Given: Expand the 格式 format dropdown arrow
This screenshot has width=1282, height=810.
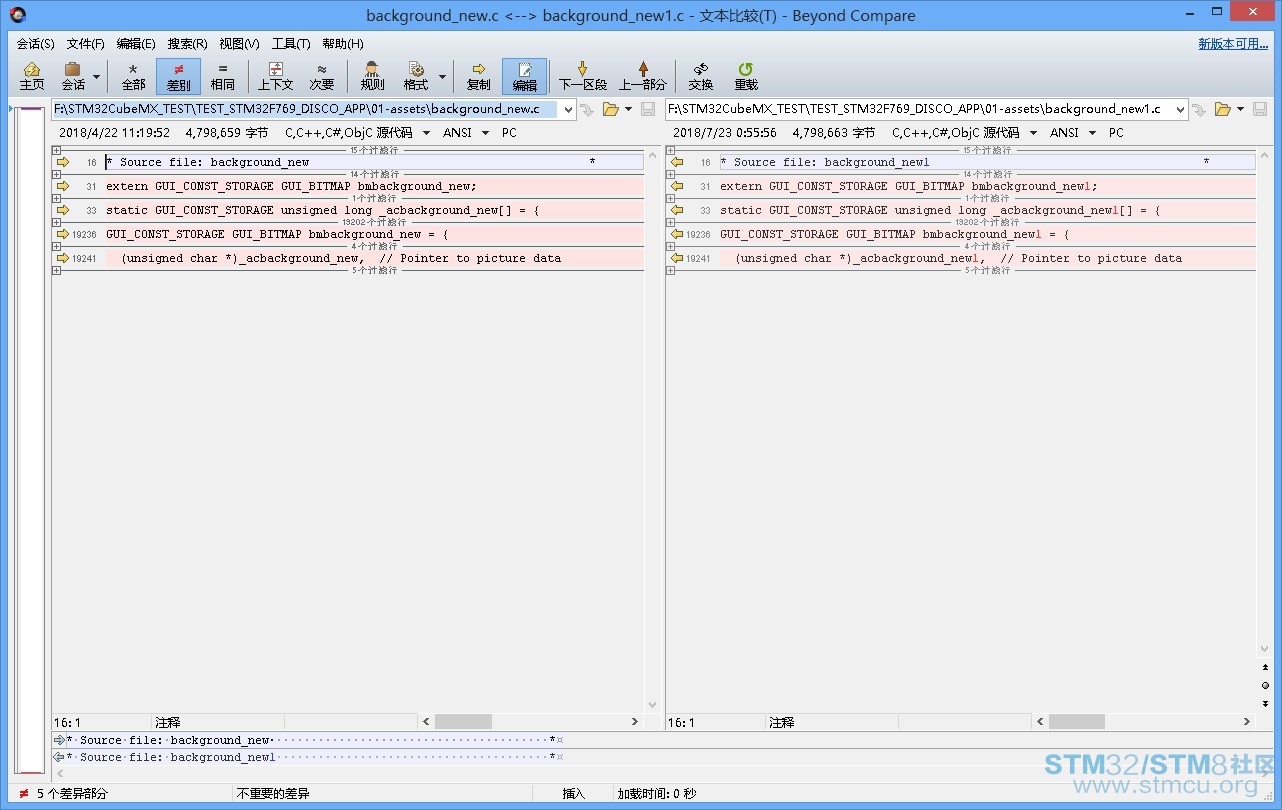Looking at the screenshot, I should tap(442, 77).
